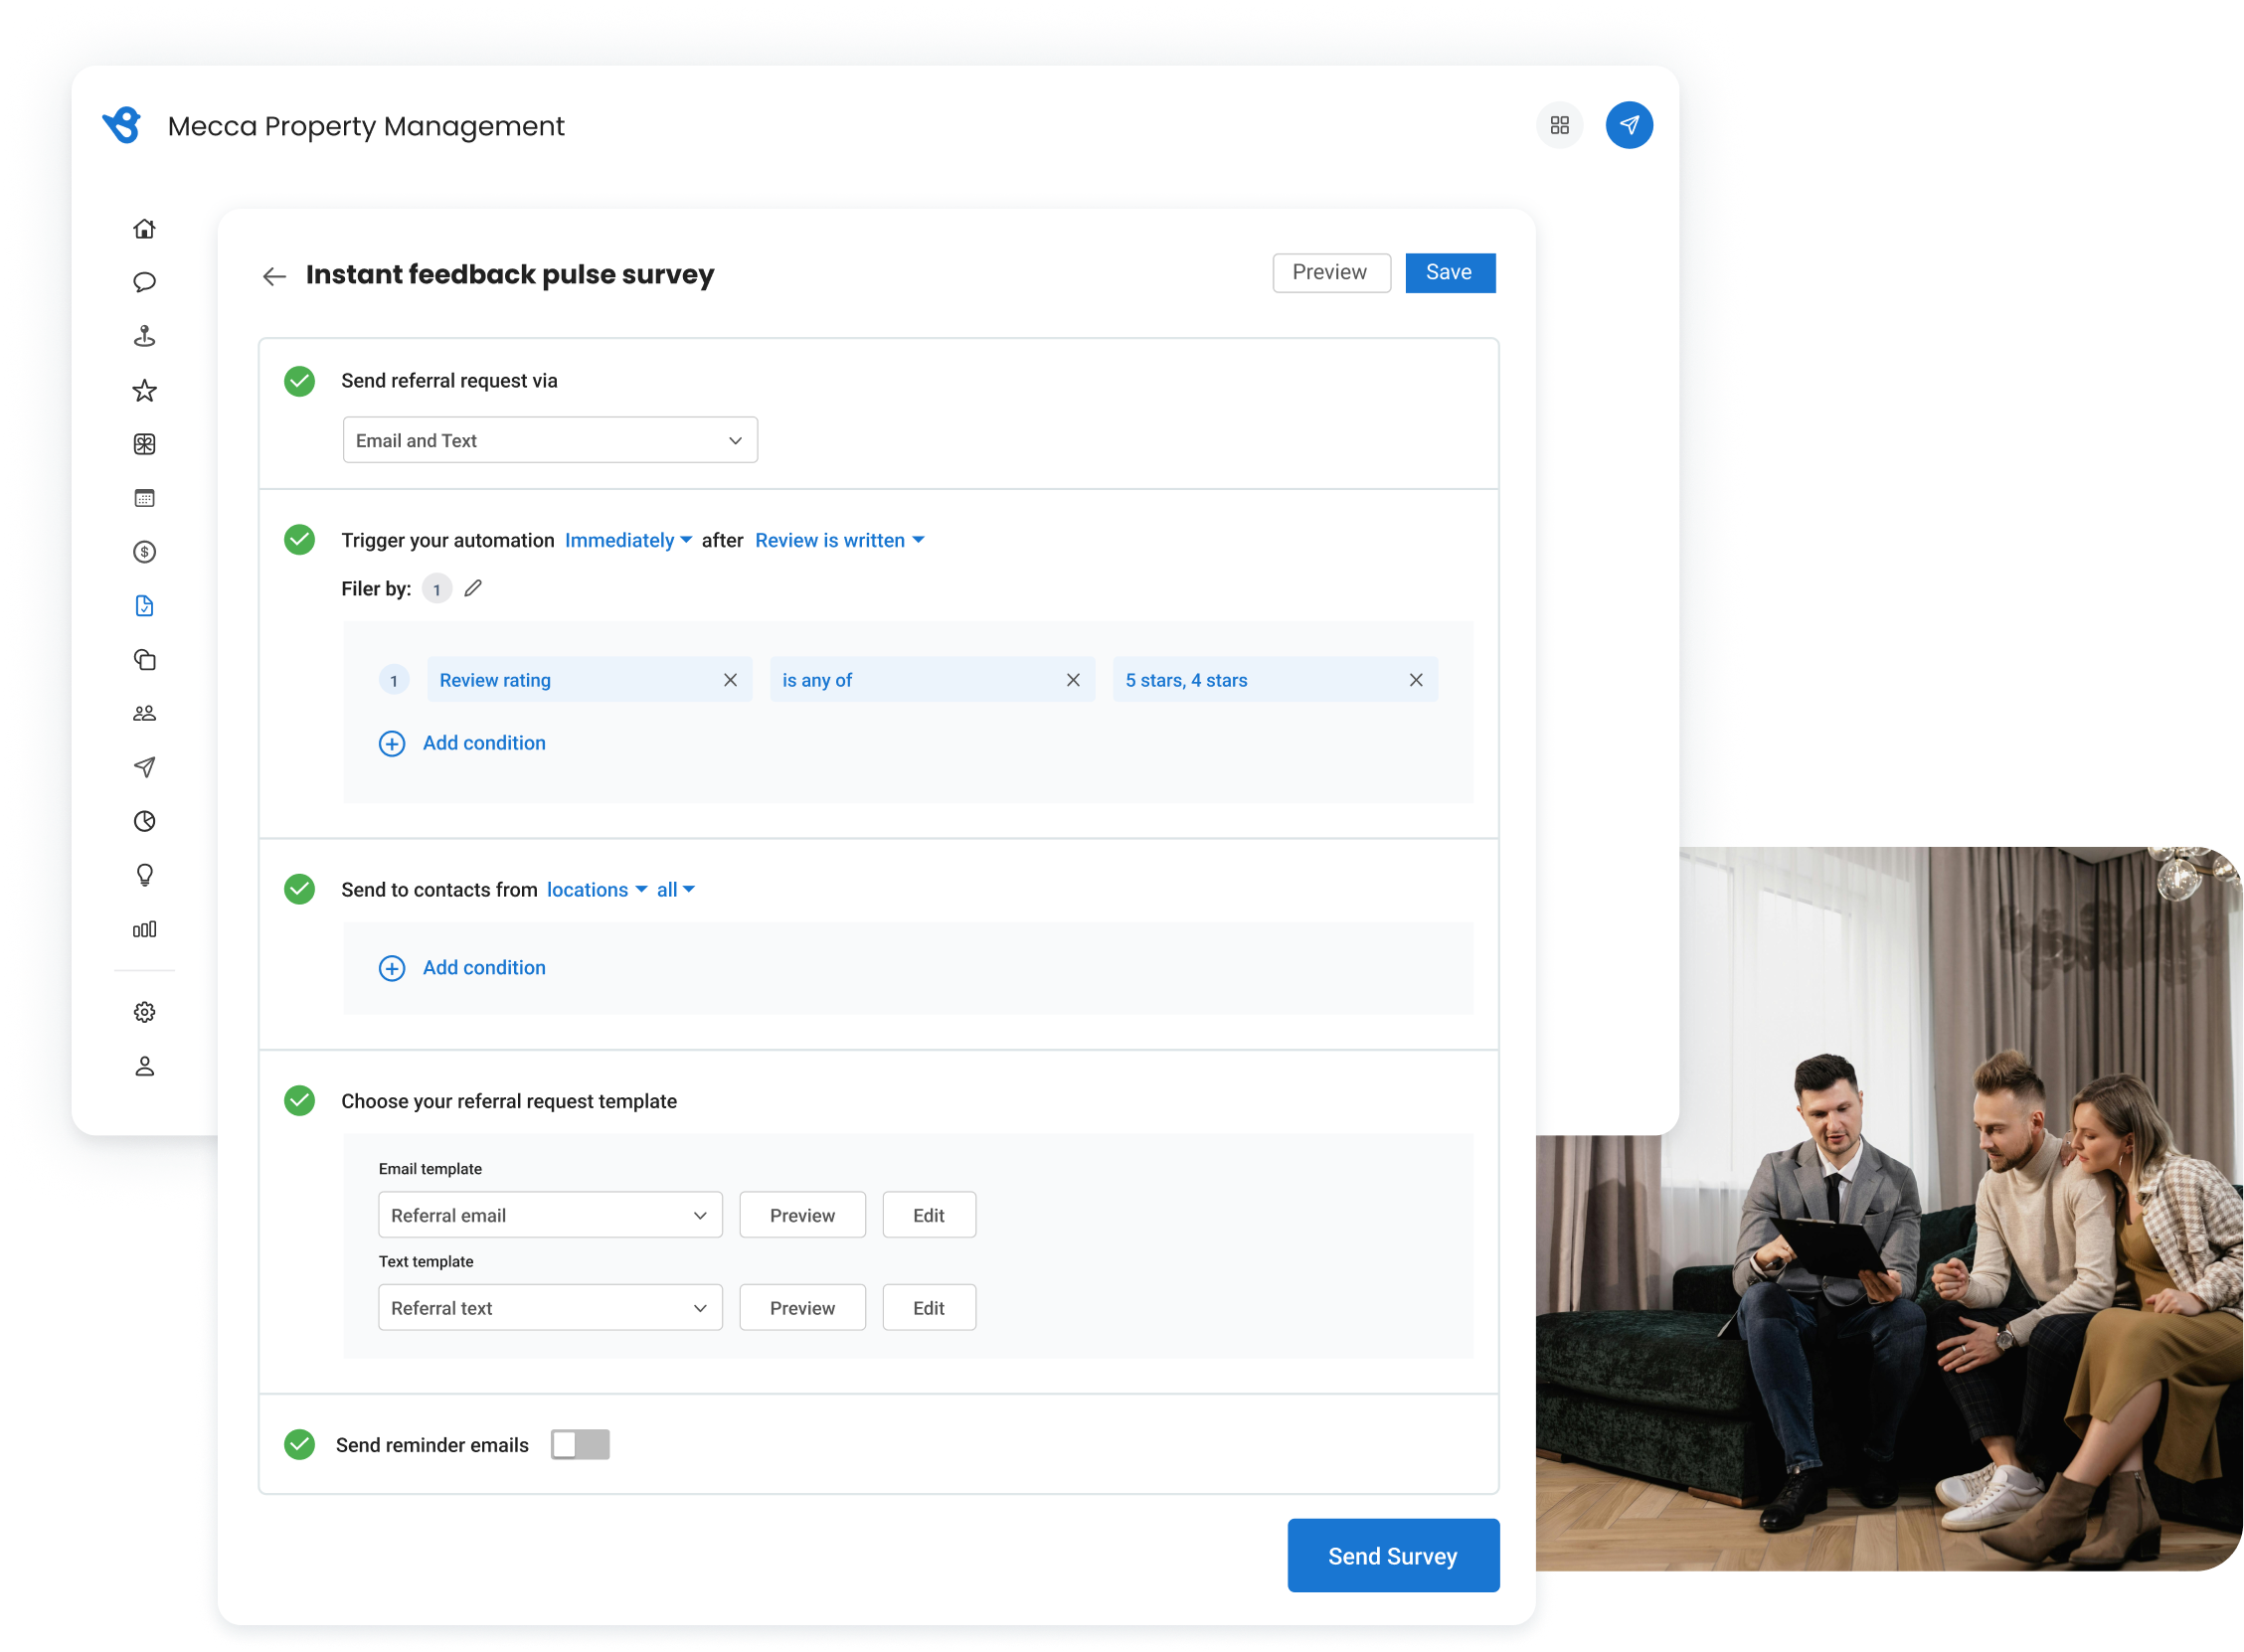Click Edit next to Referral text template

tap(928, 1308)
